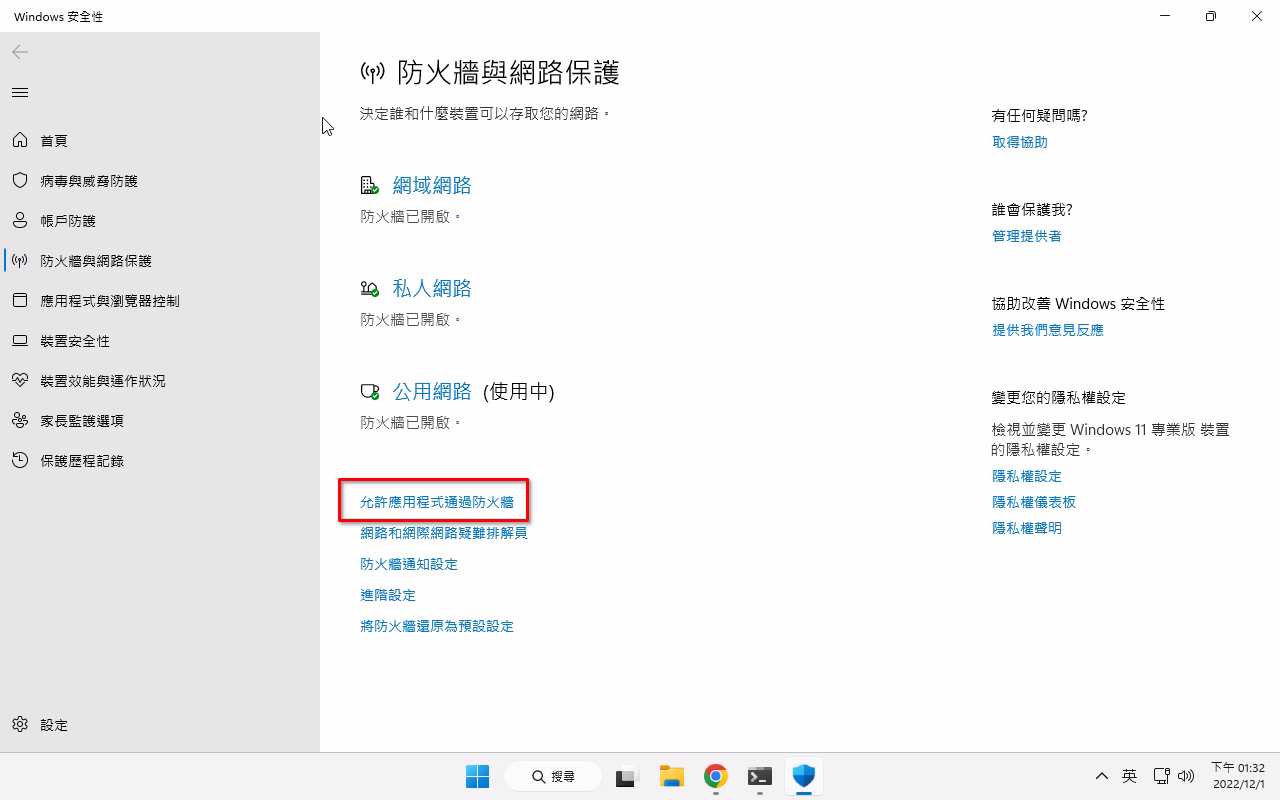The width and height of the screenshot is (1280, 800).
Task: Click the Device security laptop icon
Action: click(20, 341)
